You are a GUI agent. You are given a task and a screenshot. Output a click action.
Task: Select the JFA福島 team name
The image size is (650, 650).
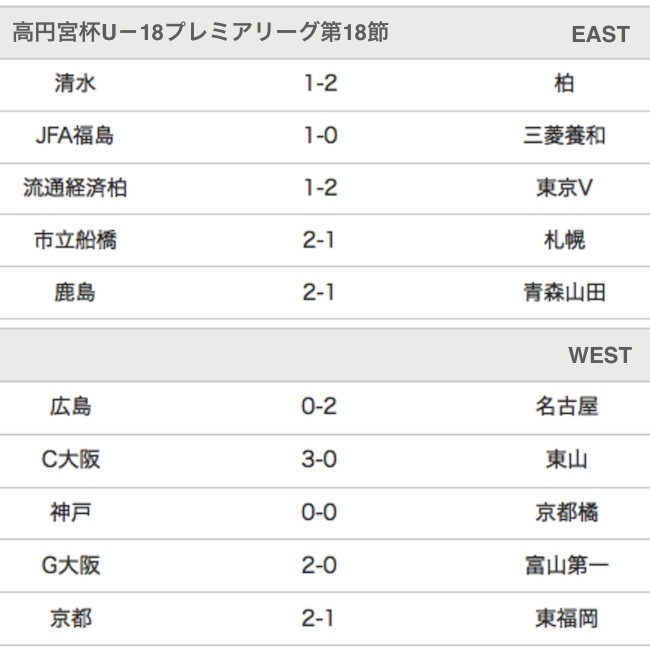point(75,136)
